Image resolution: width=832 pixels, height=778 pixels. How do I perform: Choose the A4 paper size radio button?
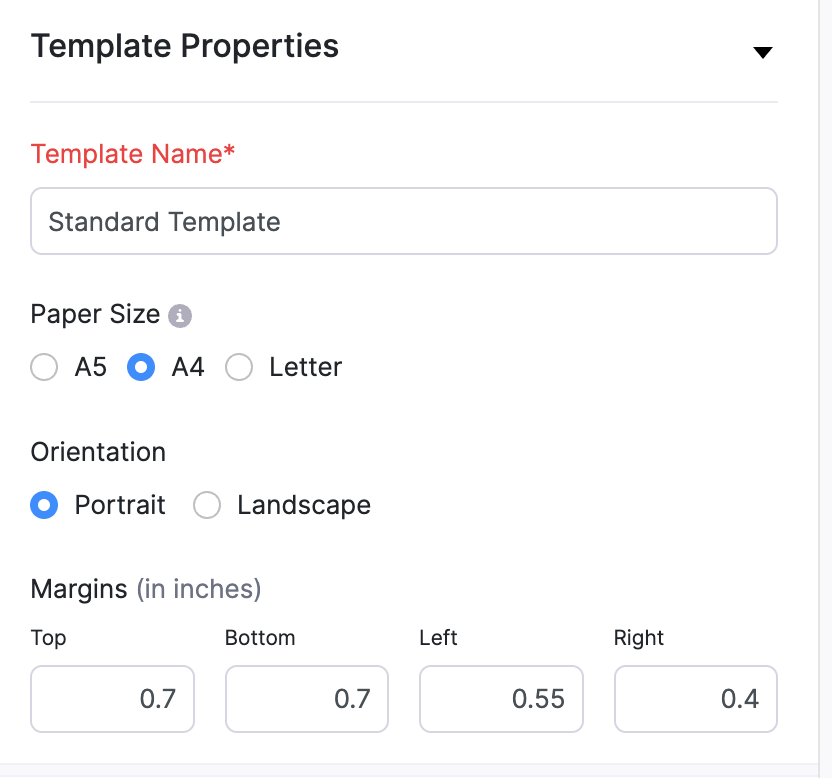(141, 368)
